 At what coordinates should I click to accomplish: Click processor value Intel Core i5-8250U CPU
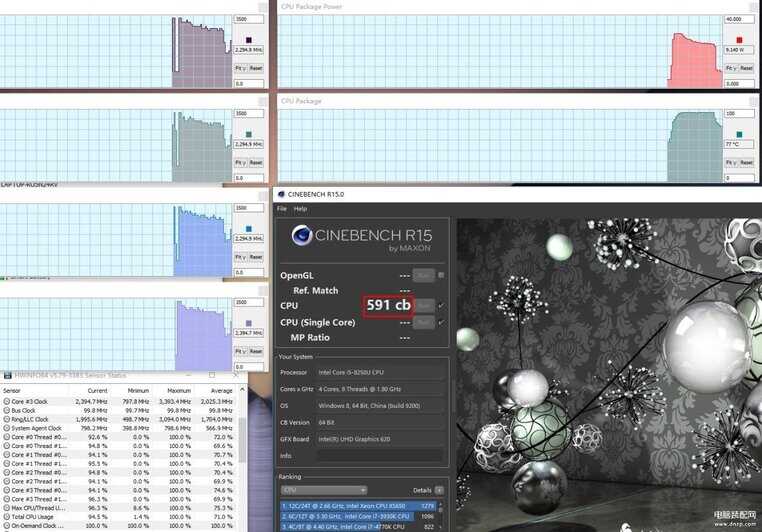351,373
